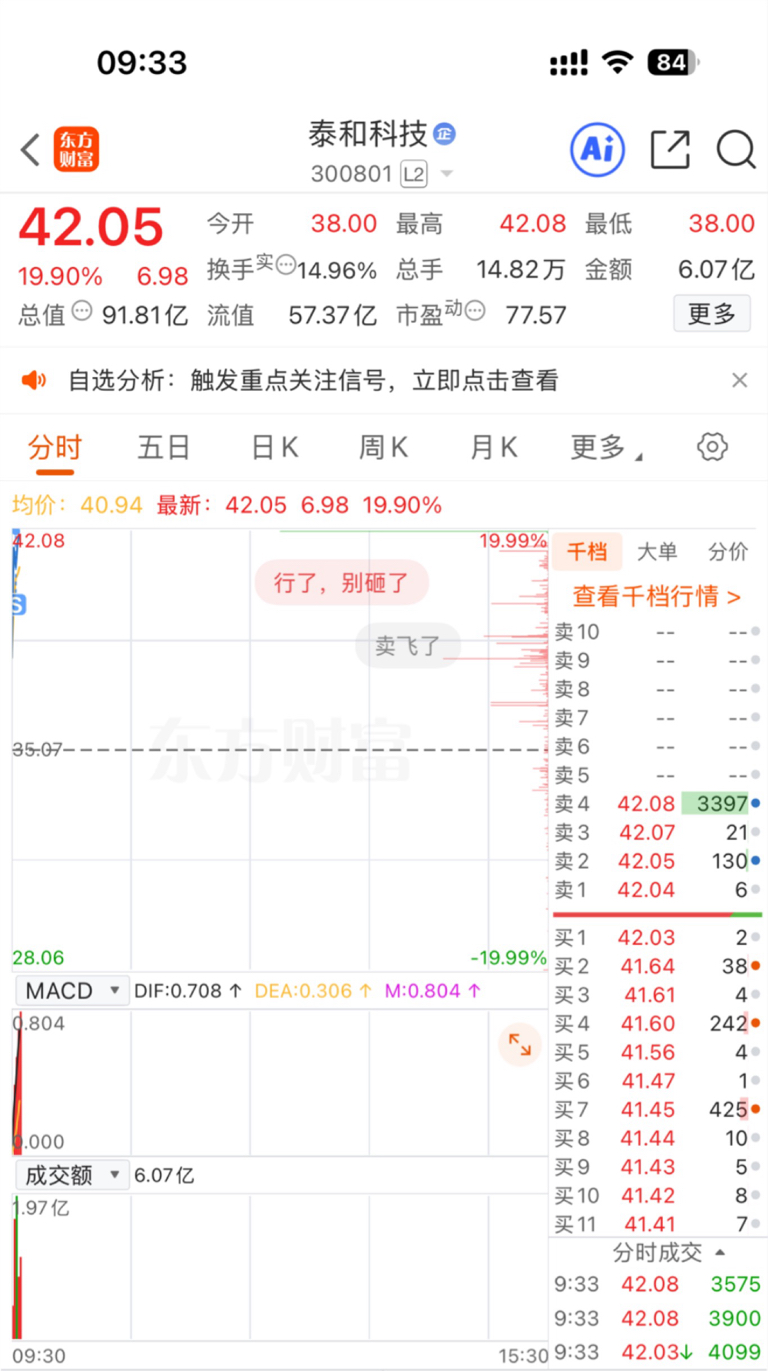
Task: Tap the 均价 40.94 label
Action: (x=78, y=505)
